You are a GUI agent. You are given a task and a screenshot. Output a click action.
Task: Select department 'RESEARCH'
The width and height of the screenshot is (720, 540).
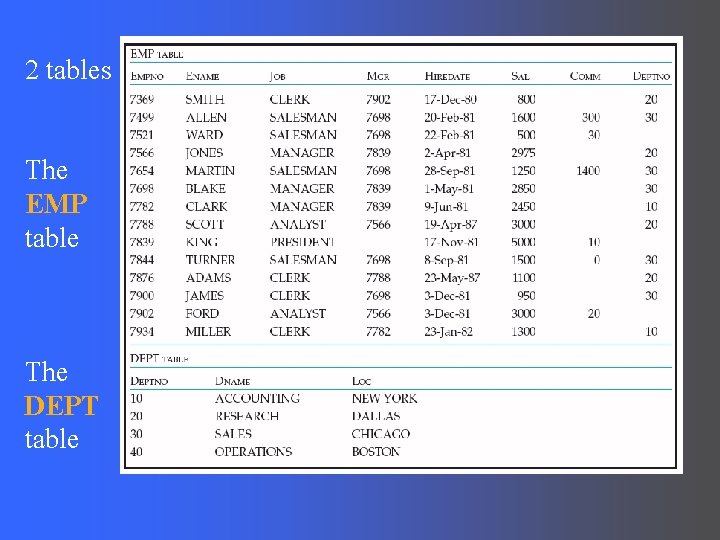[x=247, y=416]
